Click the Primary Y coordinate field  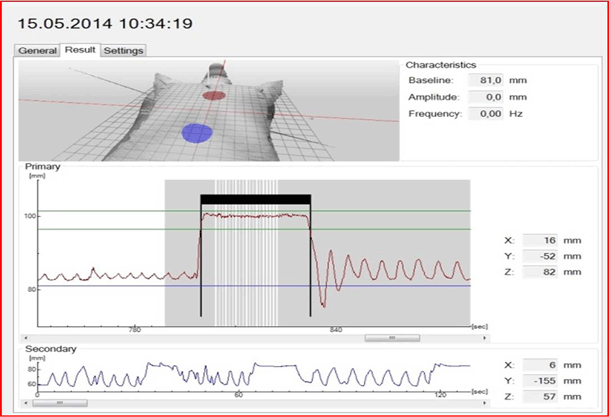tap(541, 256)
